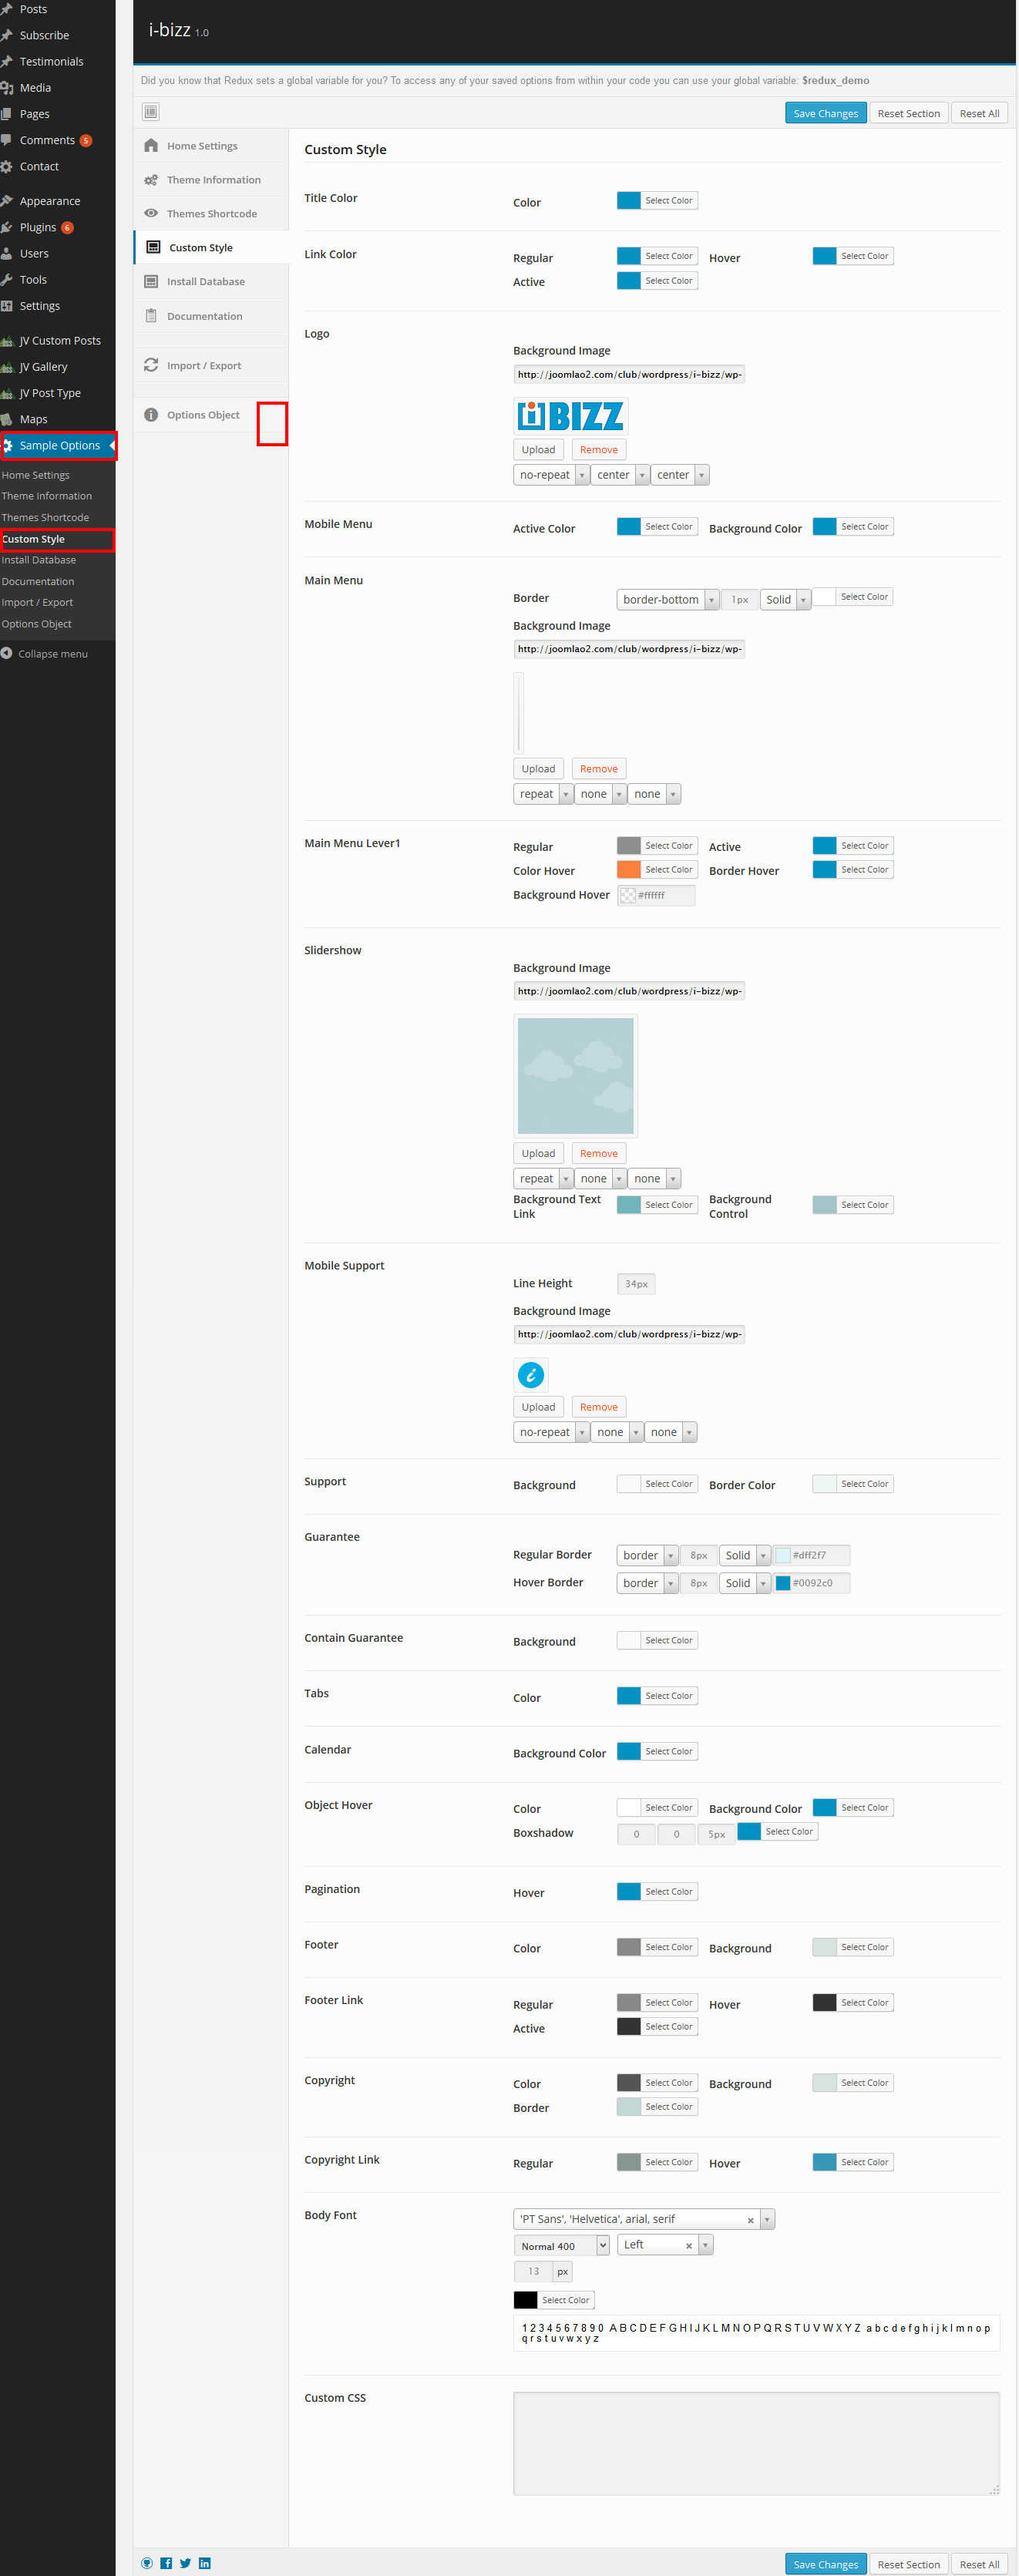Click Upload under the Logo image
This screenshot has height=2576, width=1019.
pos(538,450)
